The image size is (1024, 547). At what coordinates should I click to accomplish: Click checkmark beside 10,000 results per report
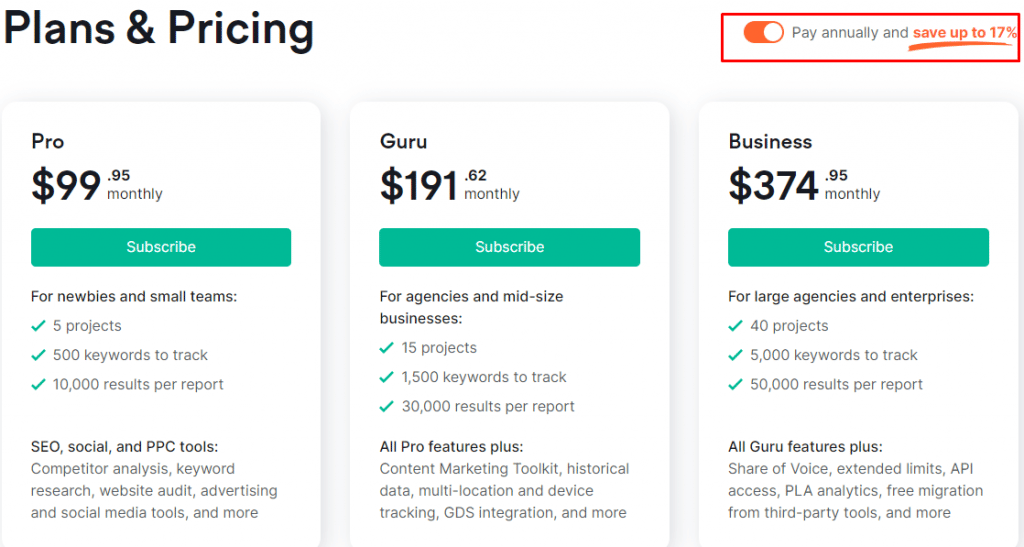pyautogui.click(x=39, y=384)
